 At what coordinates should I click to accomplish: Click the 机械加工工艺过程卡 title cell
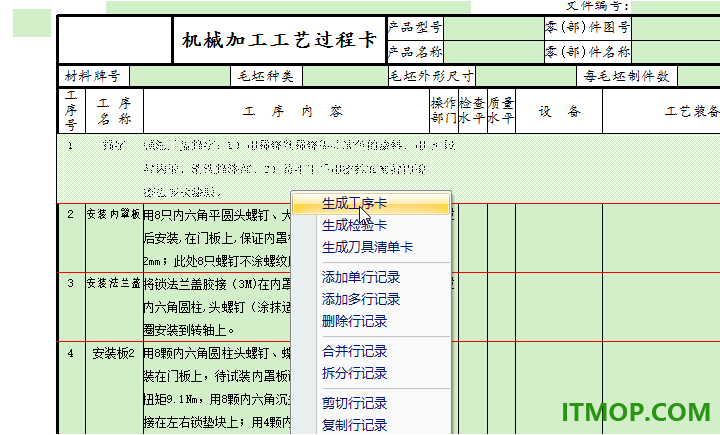click(279, 40)
